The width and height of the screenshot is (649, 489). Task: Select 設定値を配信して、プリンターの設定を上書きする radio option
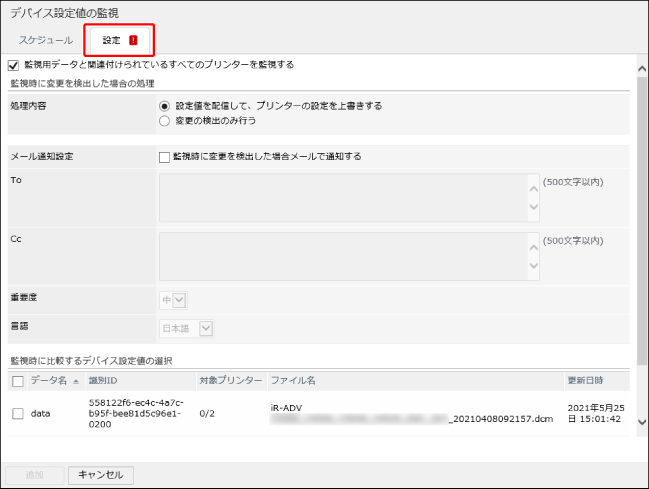pos(165,105)
